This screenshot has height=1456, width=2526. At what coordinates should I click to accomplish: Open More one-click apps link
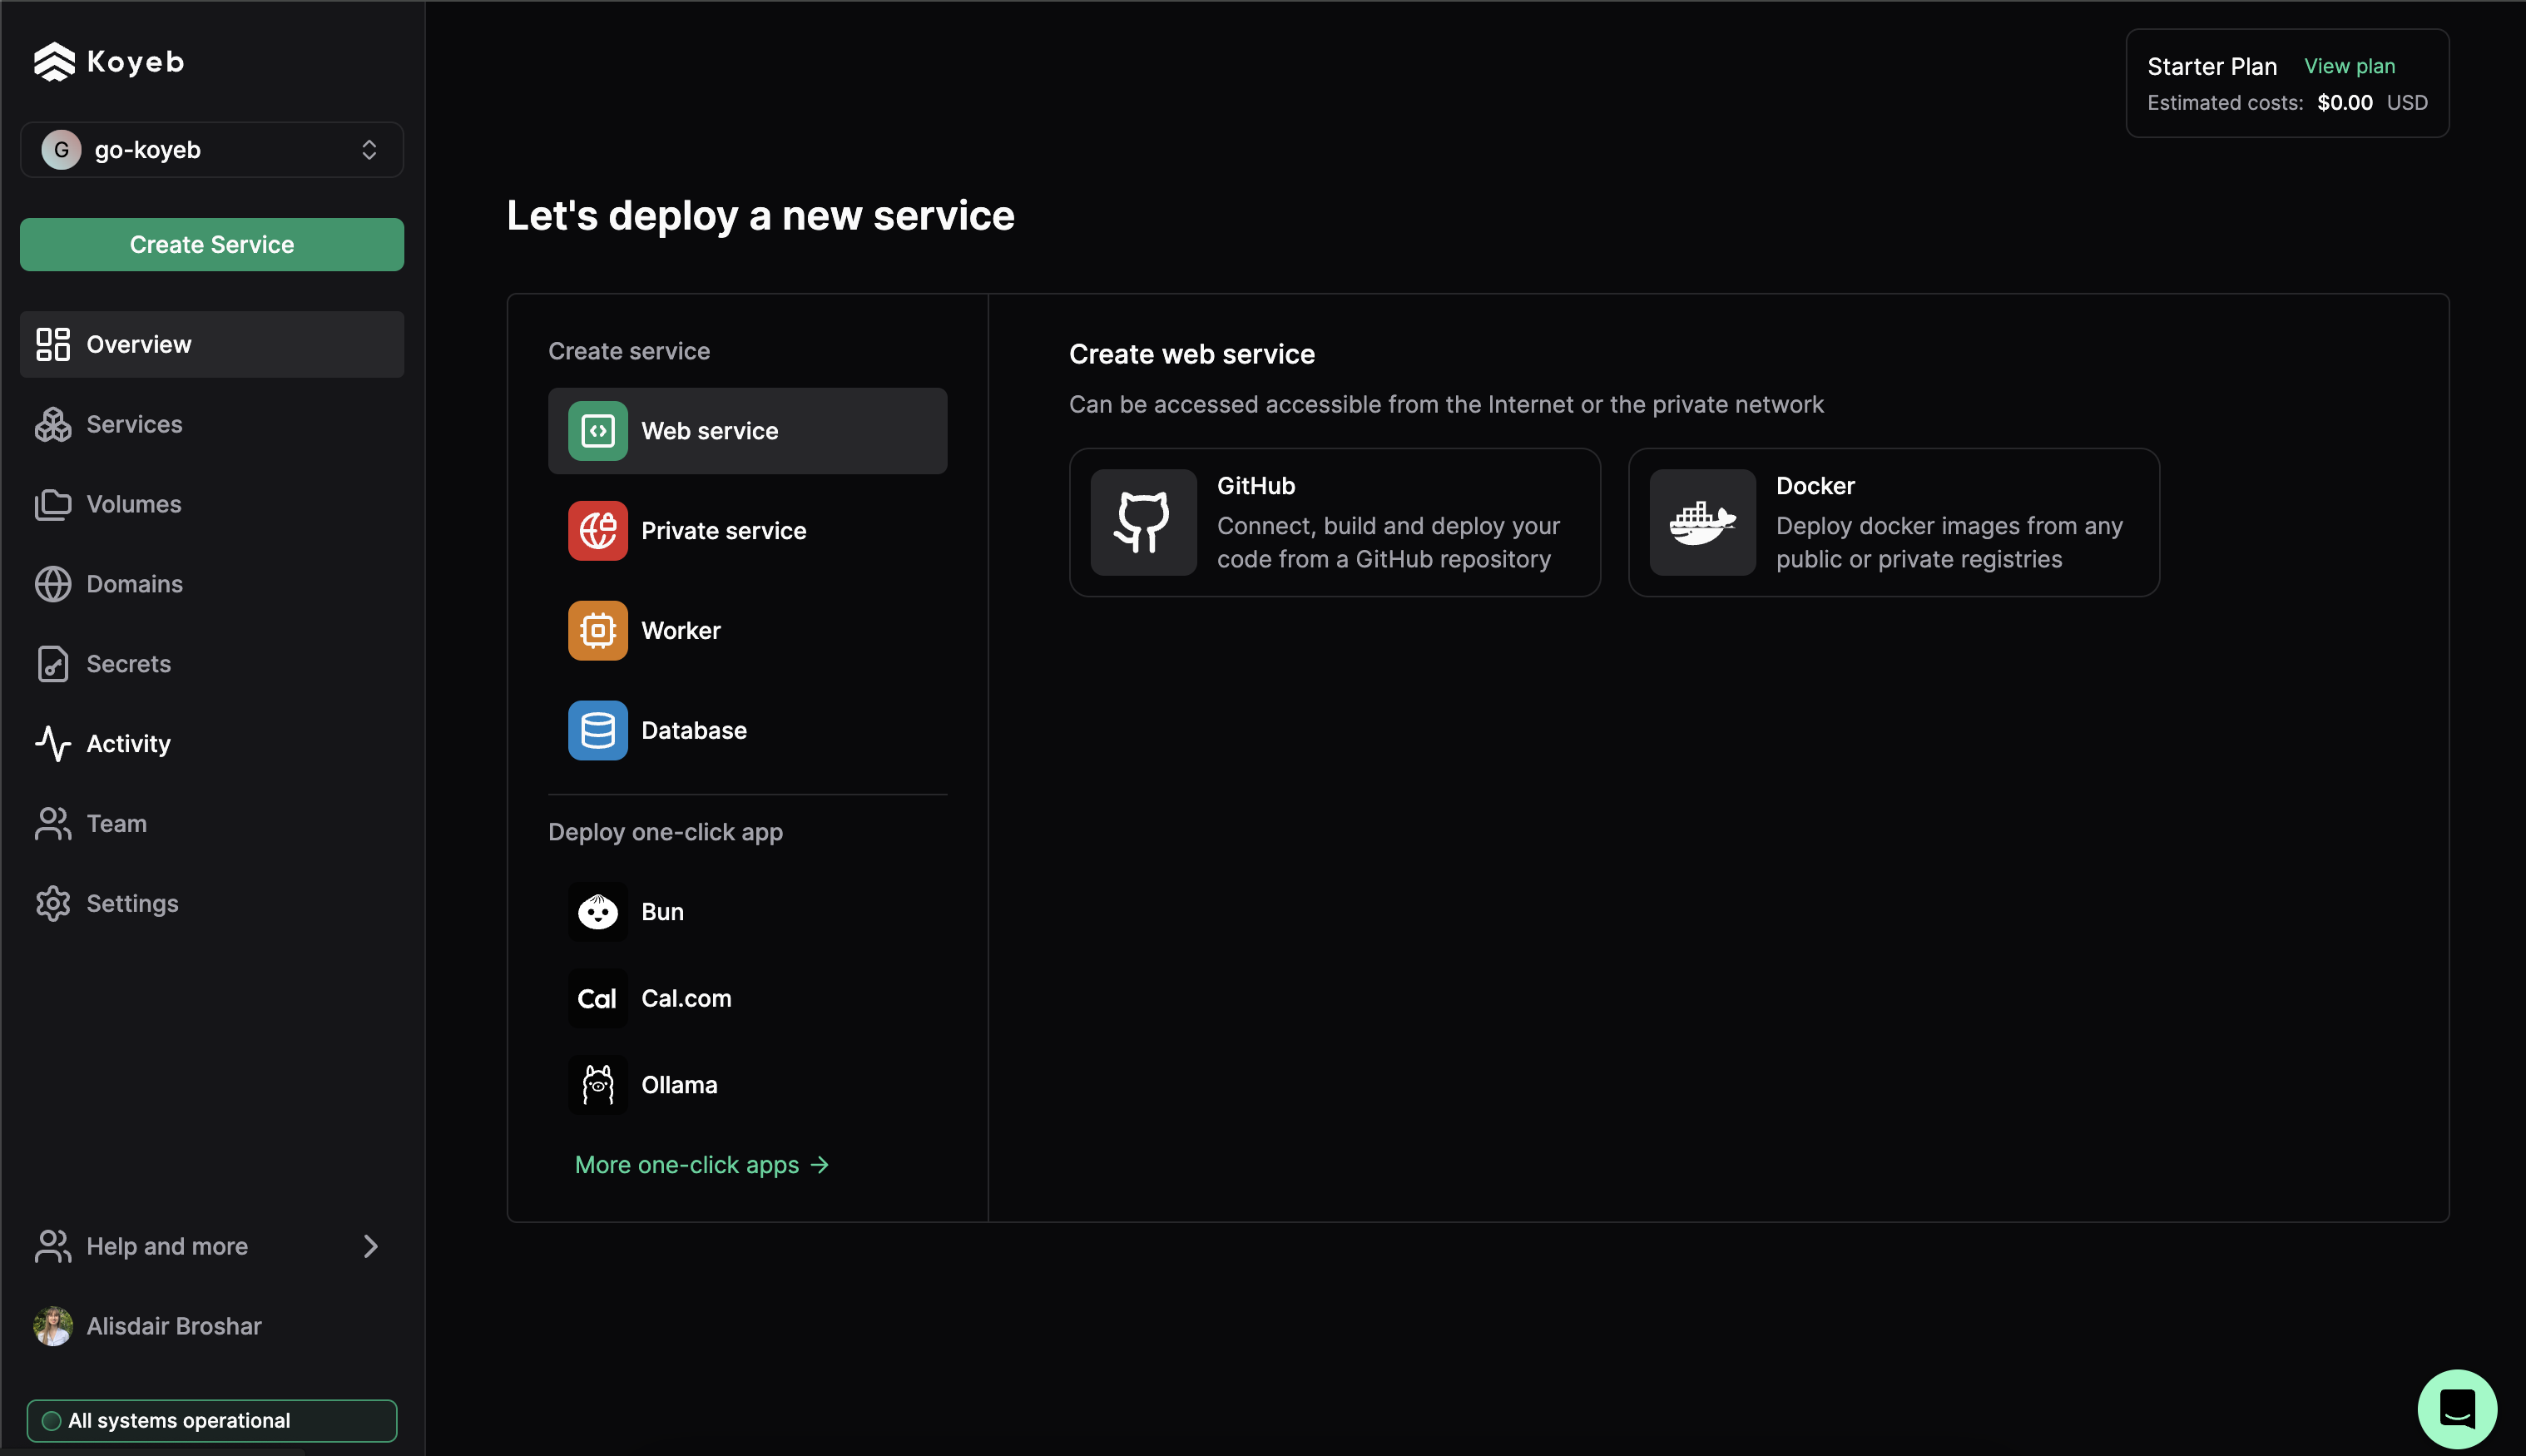click(x=702, y=1165)
